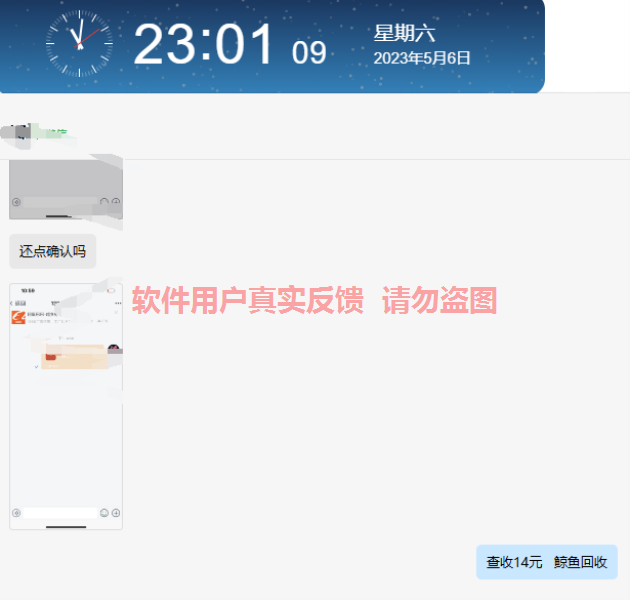Click the seconds counter 09

(309, 53)
